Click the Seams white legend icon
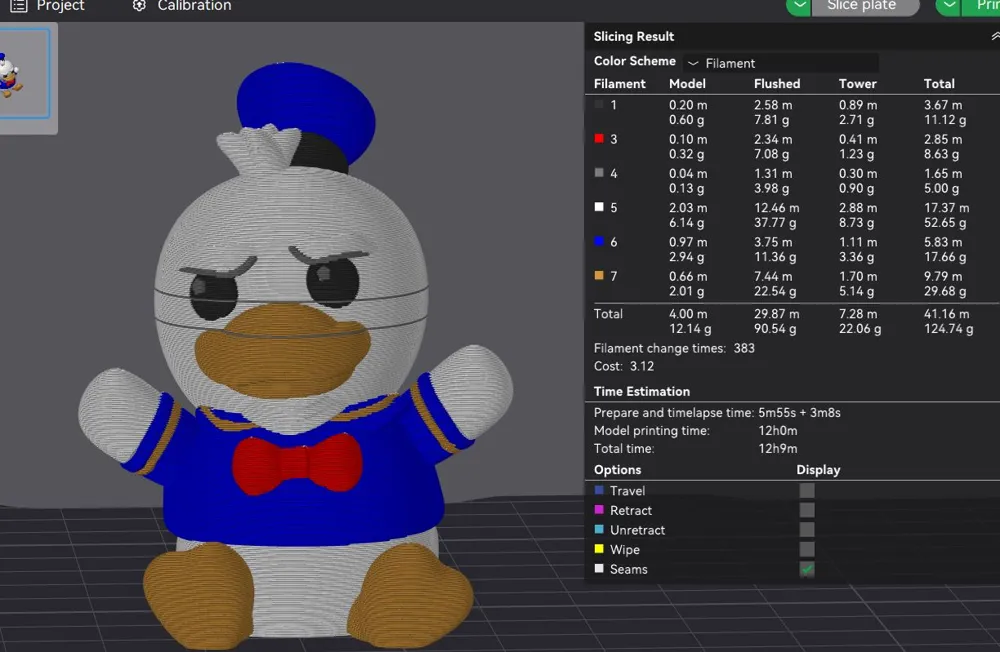This screenshot has height=652, width=1000. click(599, 568)
